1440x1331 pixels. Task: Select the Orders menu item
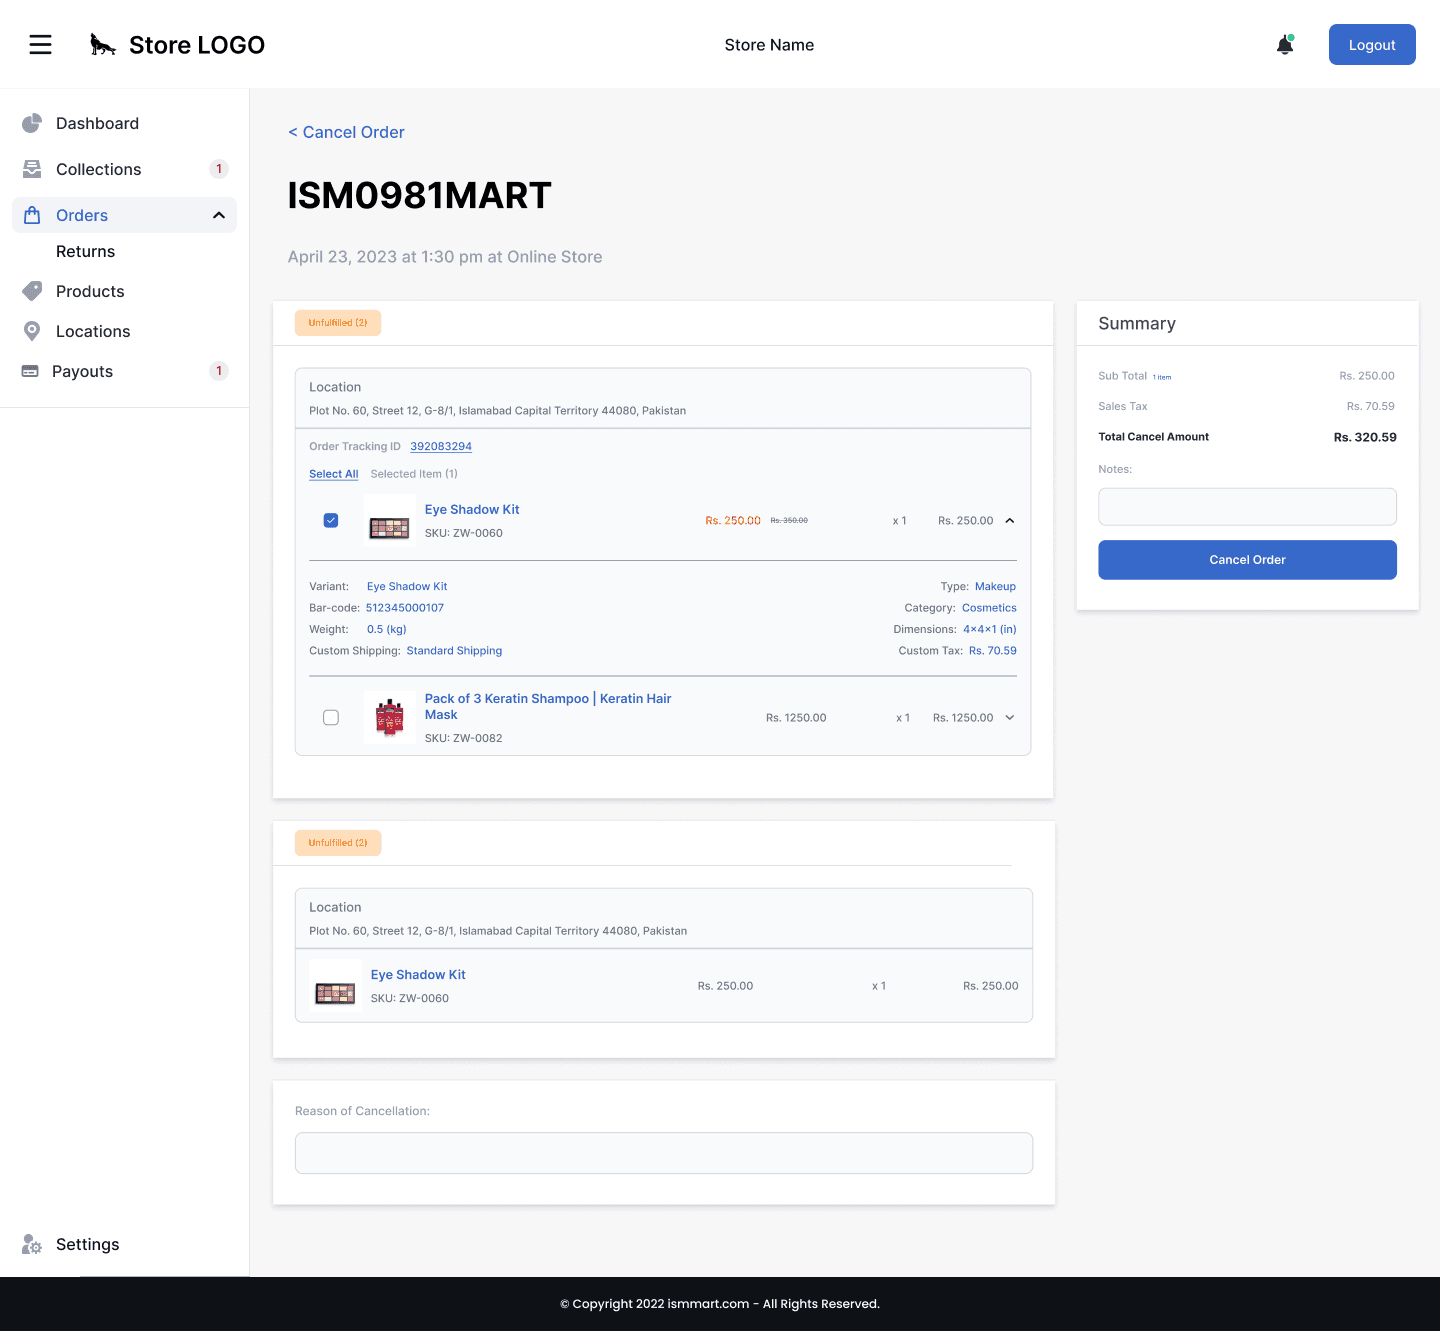click(124, 215)
